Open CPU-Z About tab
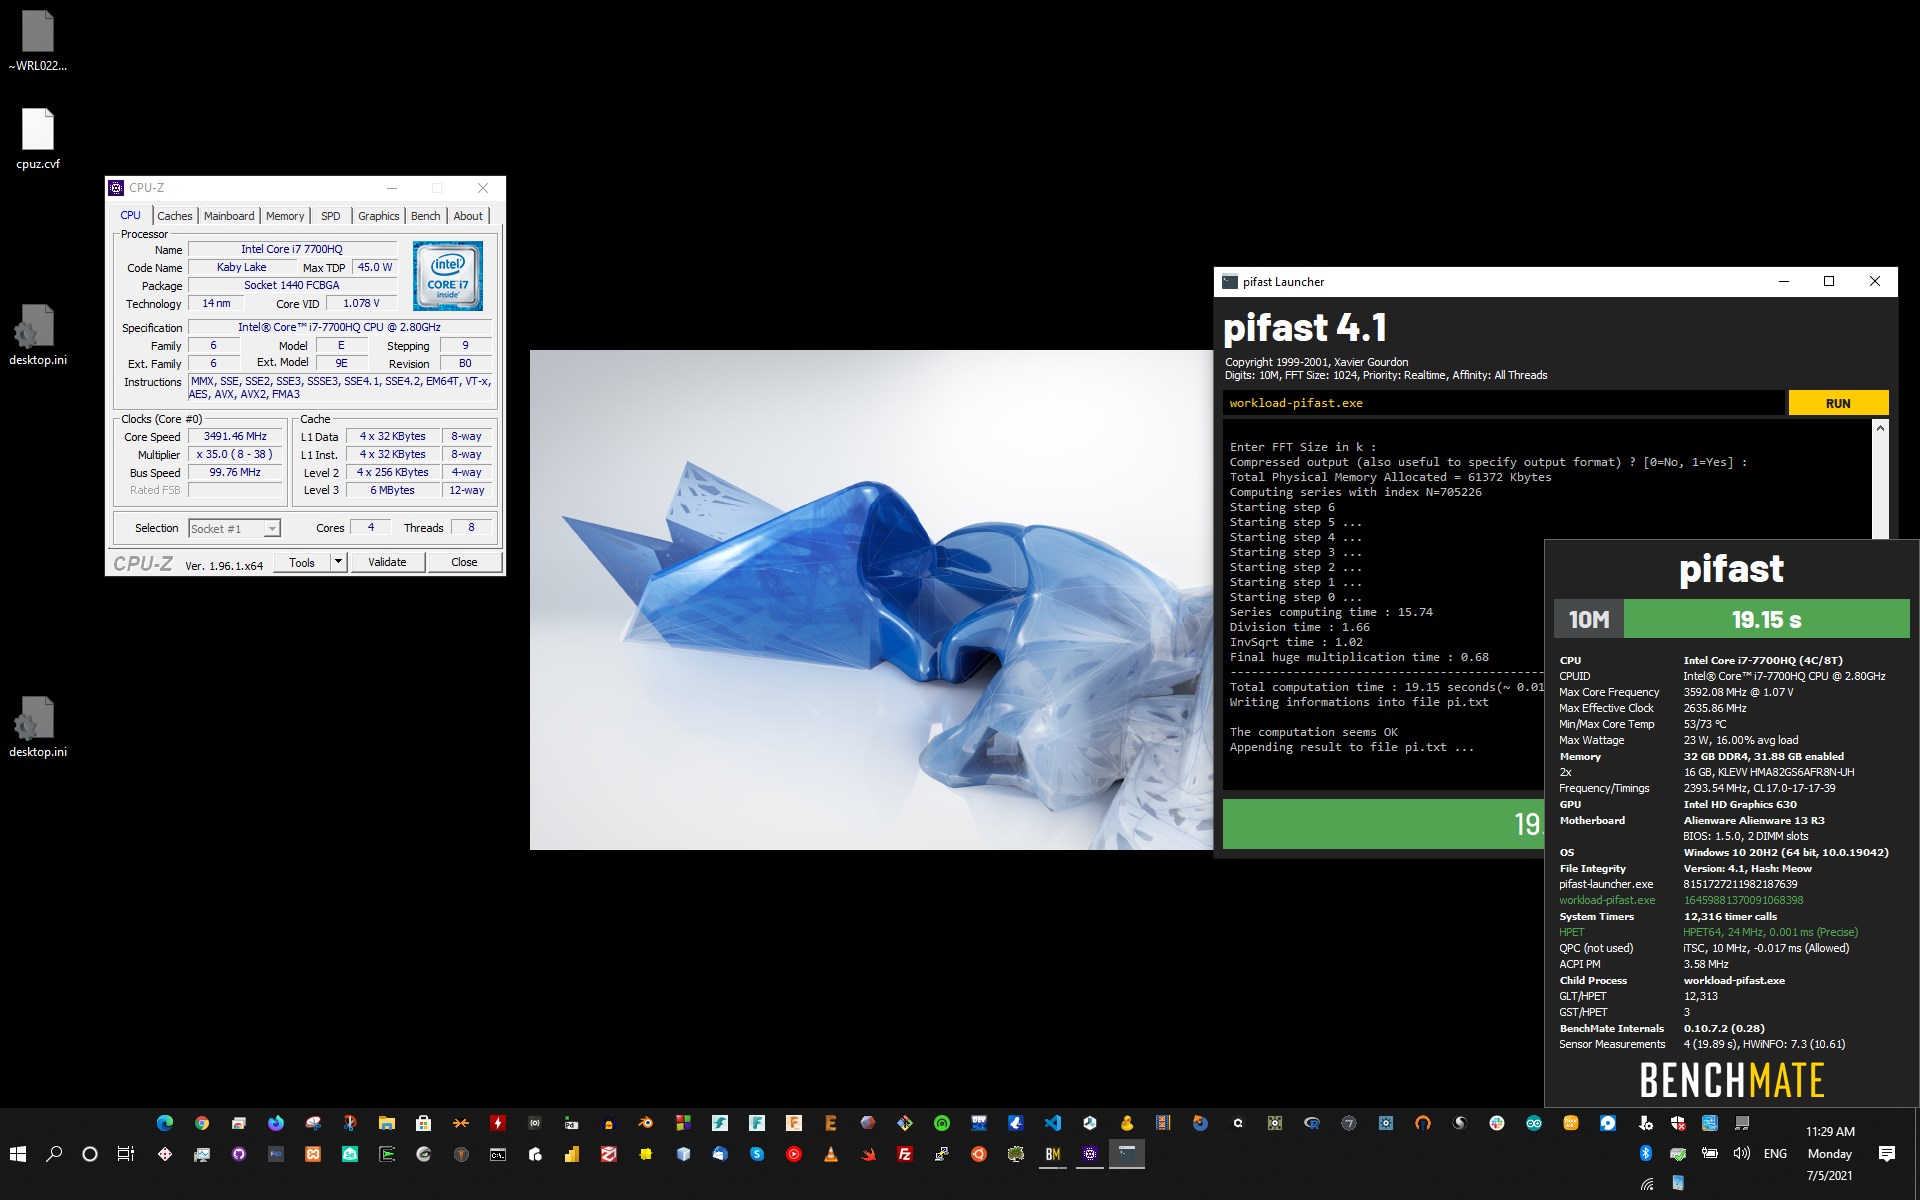Screen dimensions: 1920x1200 click(x=468, y=216)
